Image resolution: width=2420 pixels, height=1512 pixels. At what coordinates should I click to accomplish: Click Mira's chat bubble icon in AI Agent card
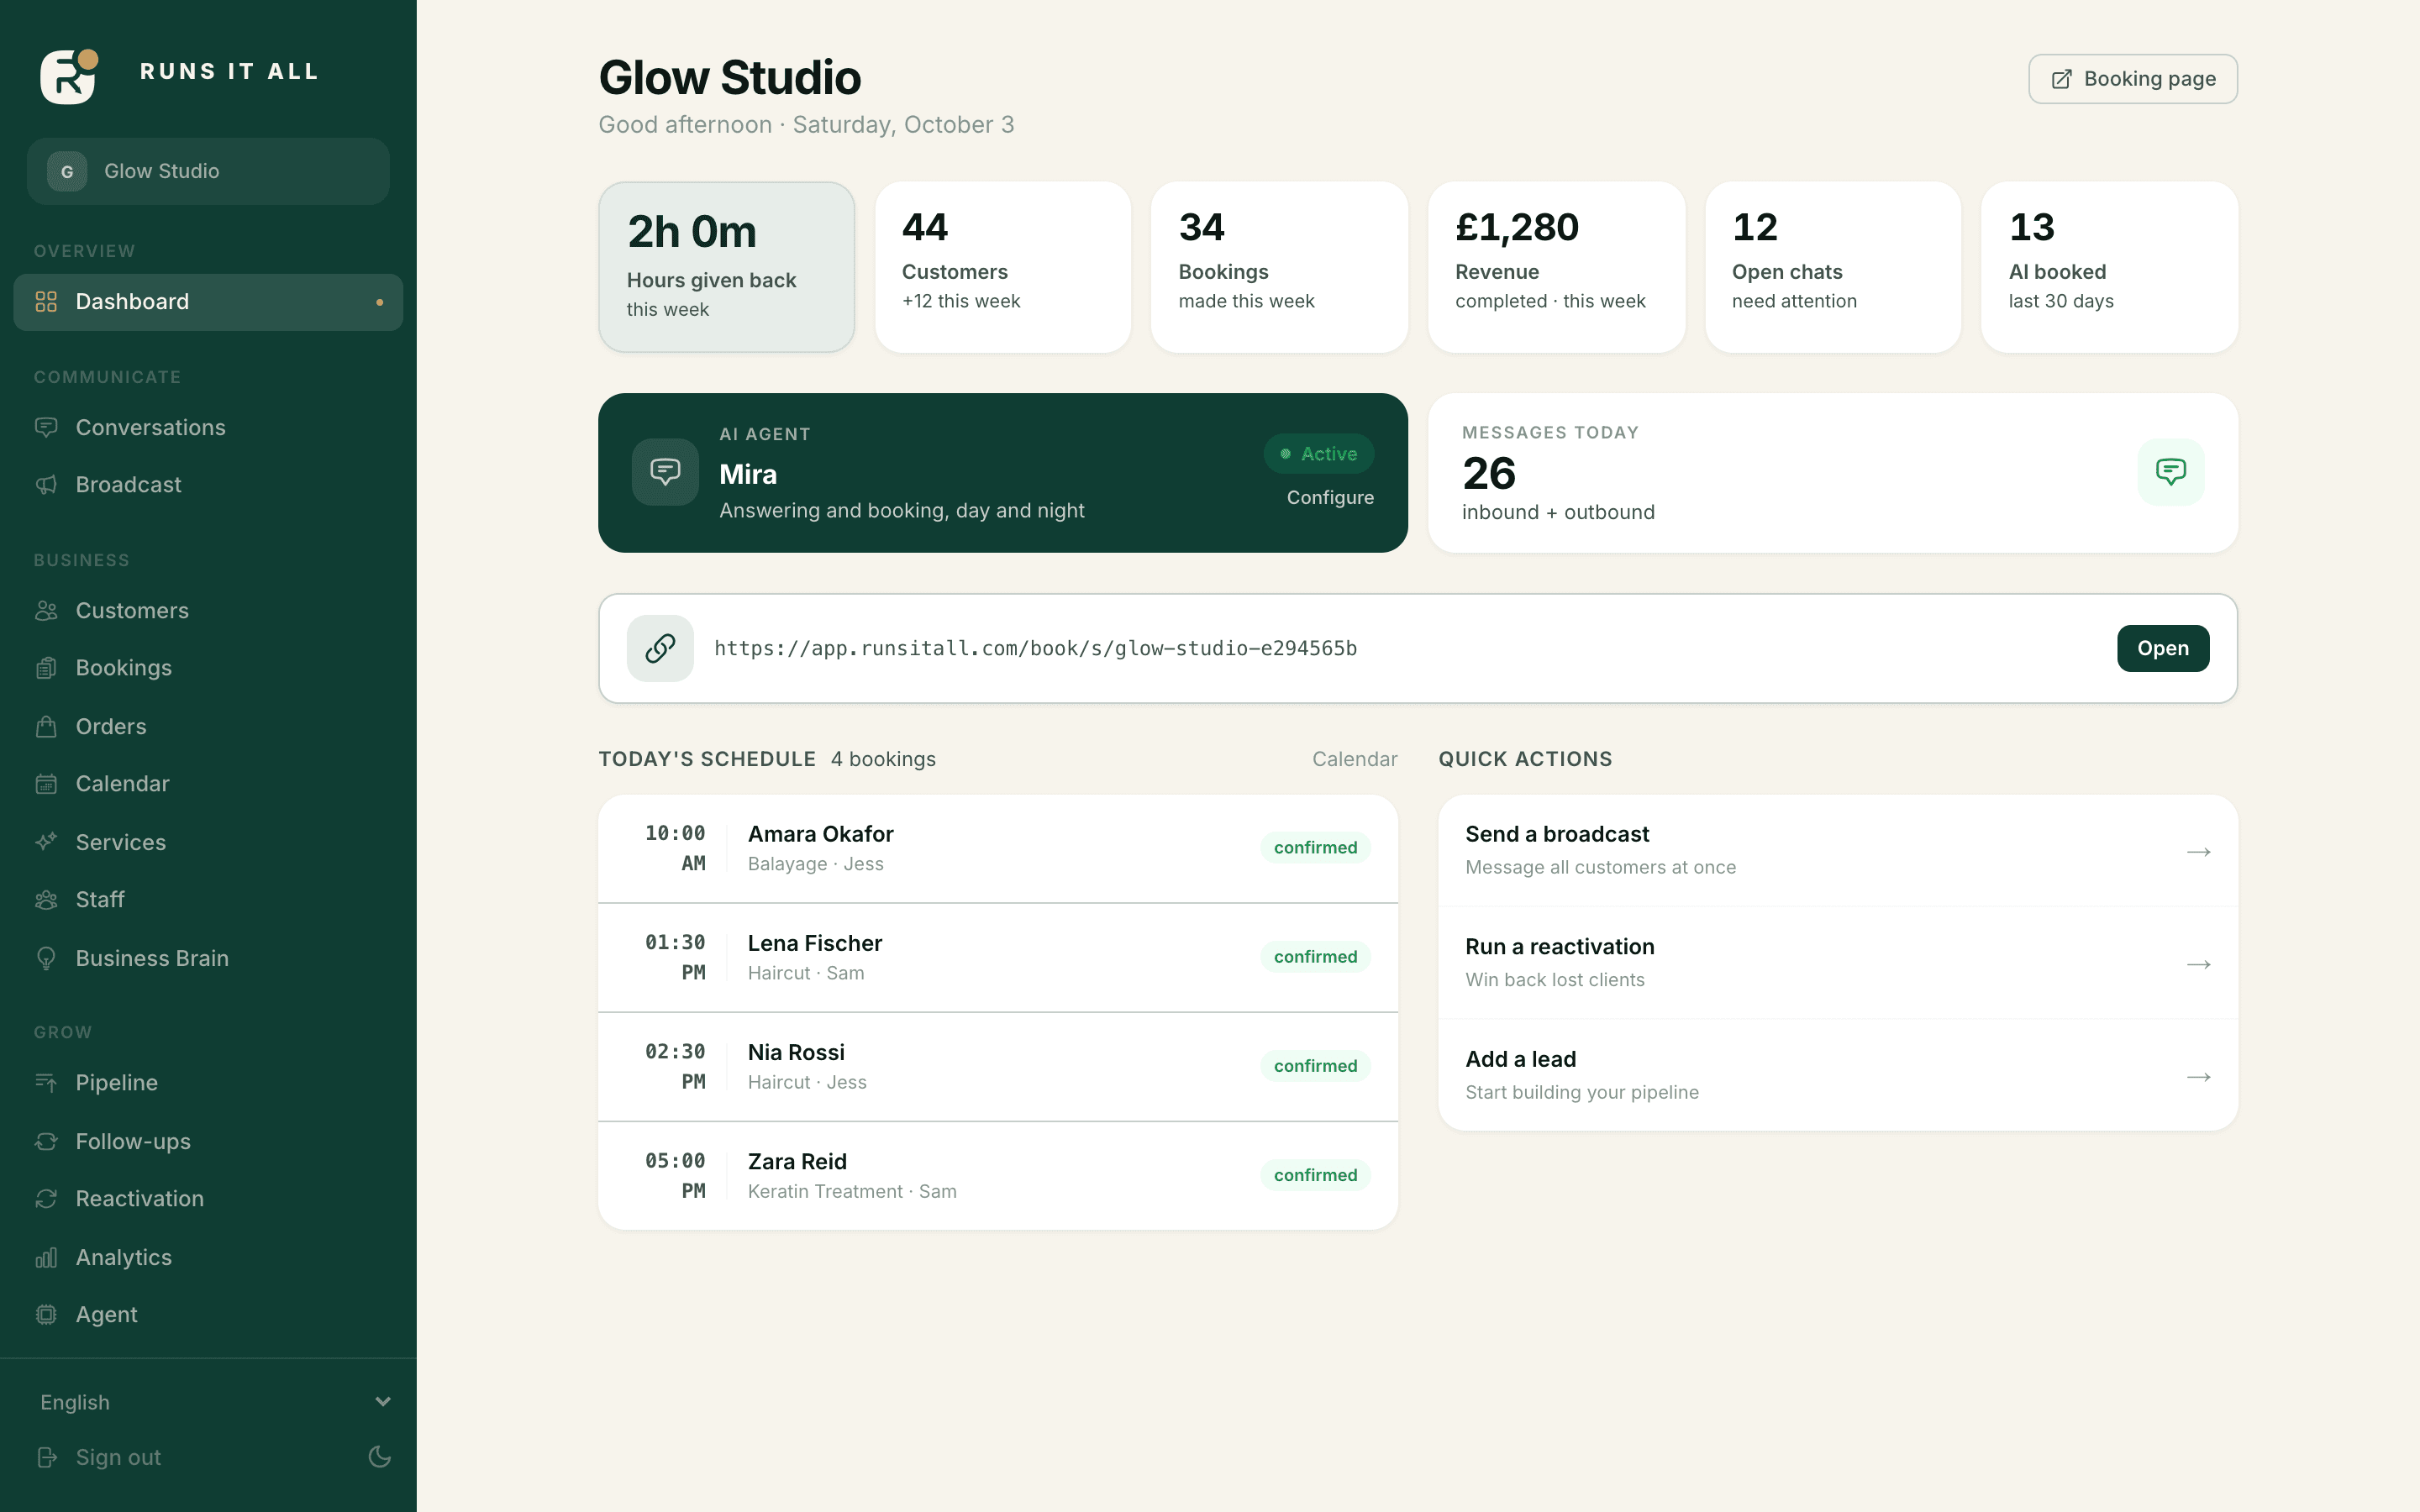pos(665,472)
